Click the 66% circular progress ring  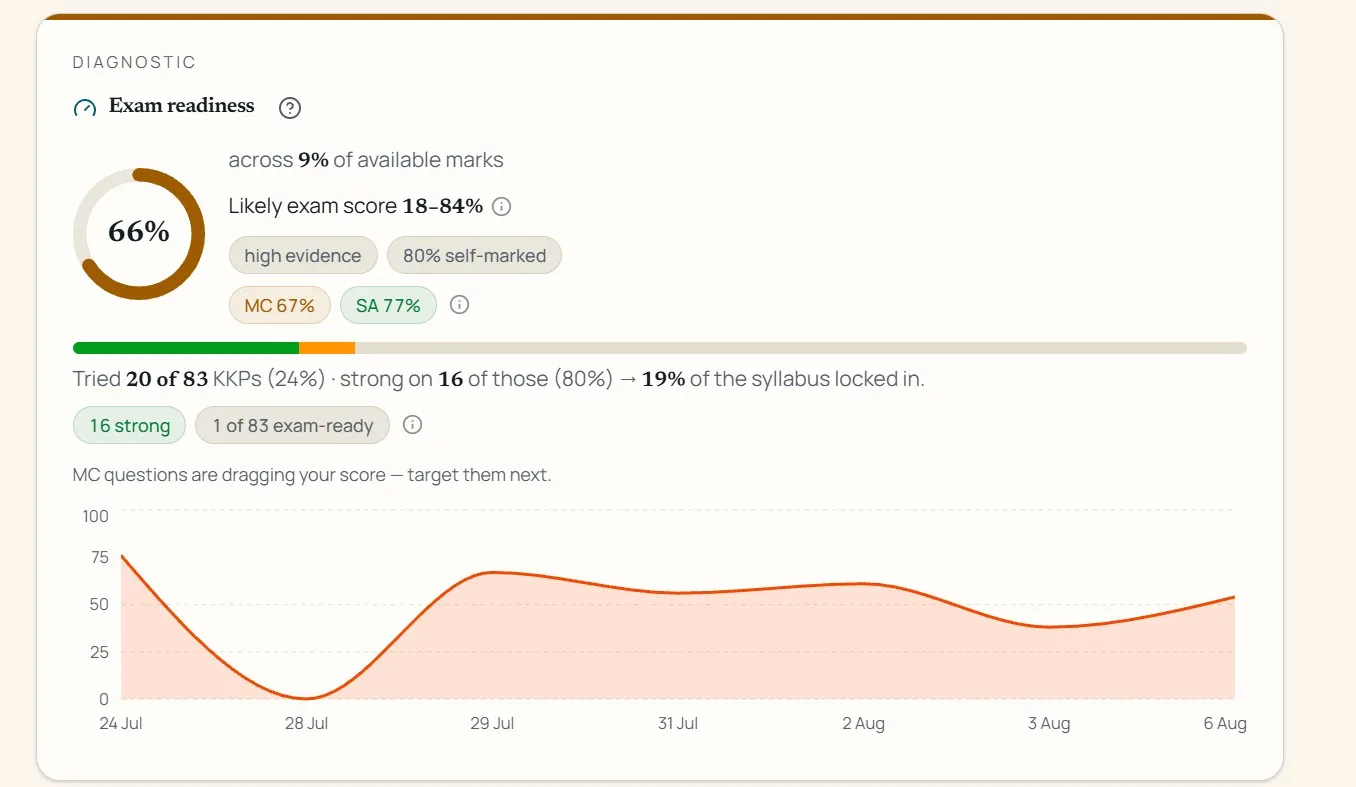[139, 233]
